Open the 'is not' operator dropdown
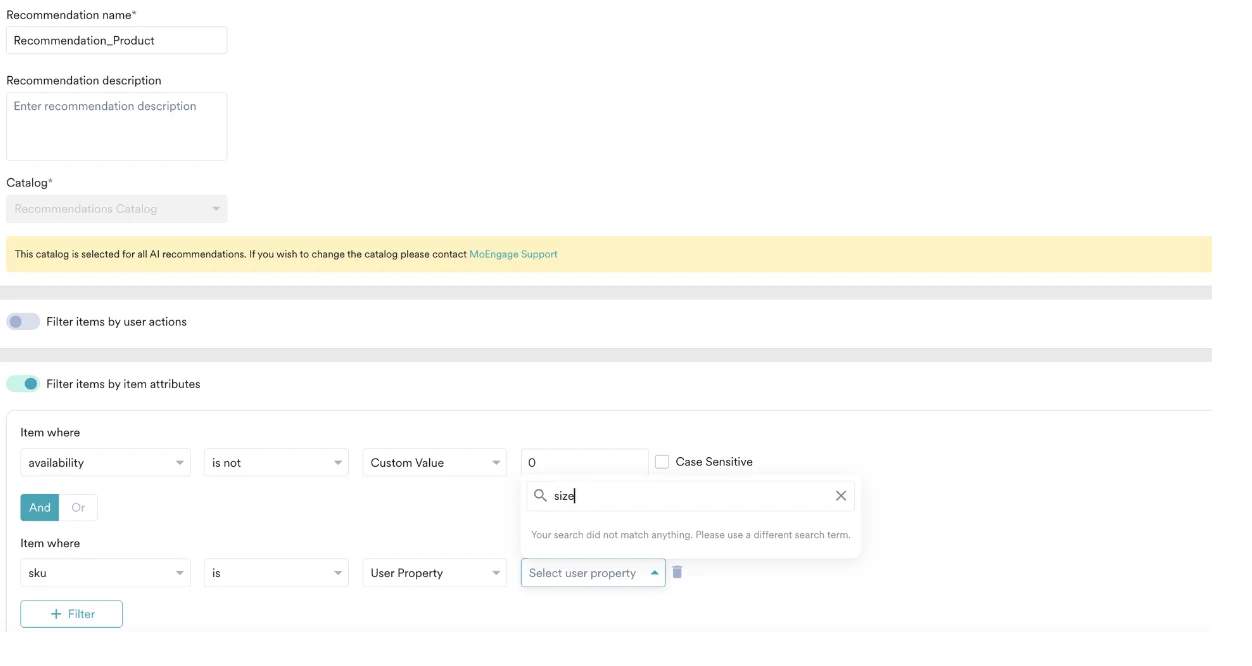This screenshot has height=666, width=1252. (x=276, y=462)
